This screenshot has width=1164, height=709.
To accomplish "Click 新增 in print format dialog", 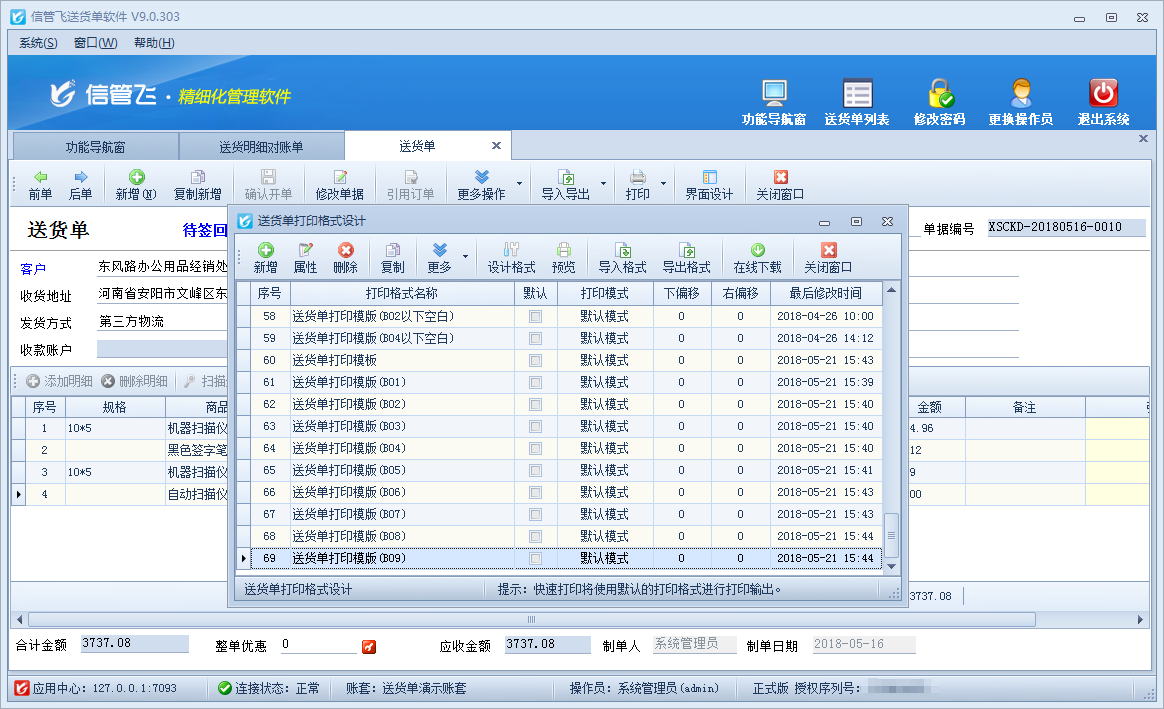I will [x=265, y=258].
